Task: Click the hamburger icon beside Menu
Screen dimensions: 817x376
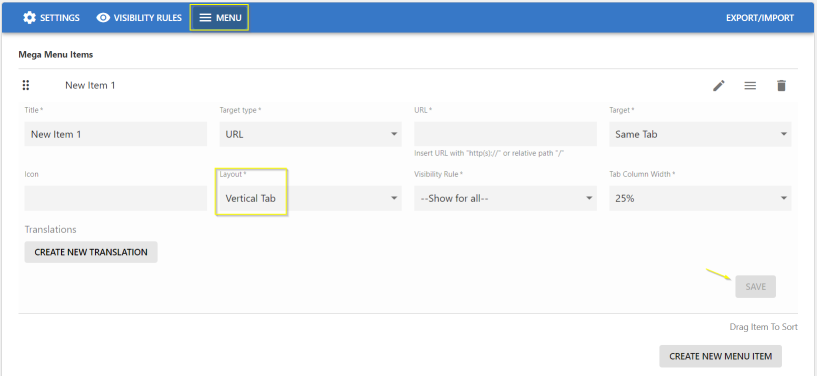Action: pos(206,18)
